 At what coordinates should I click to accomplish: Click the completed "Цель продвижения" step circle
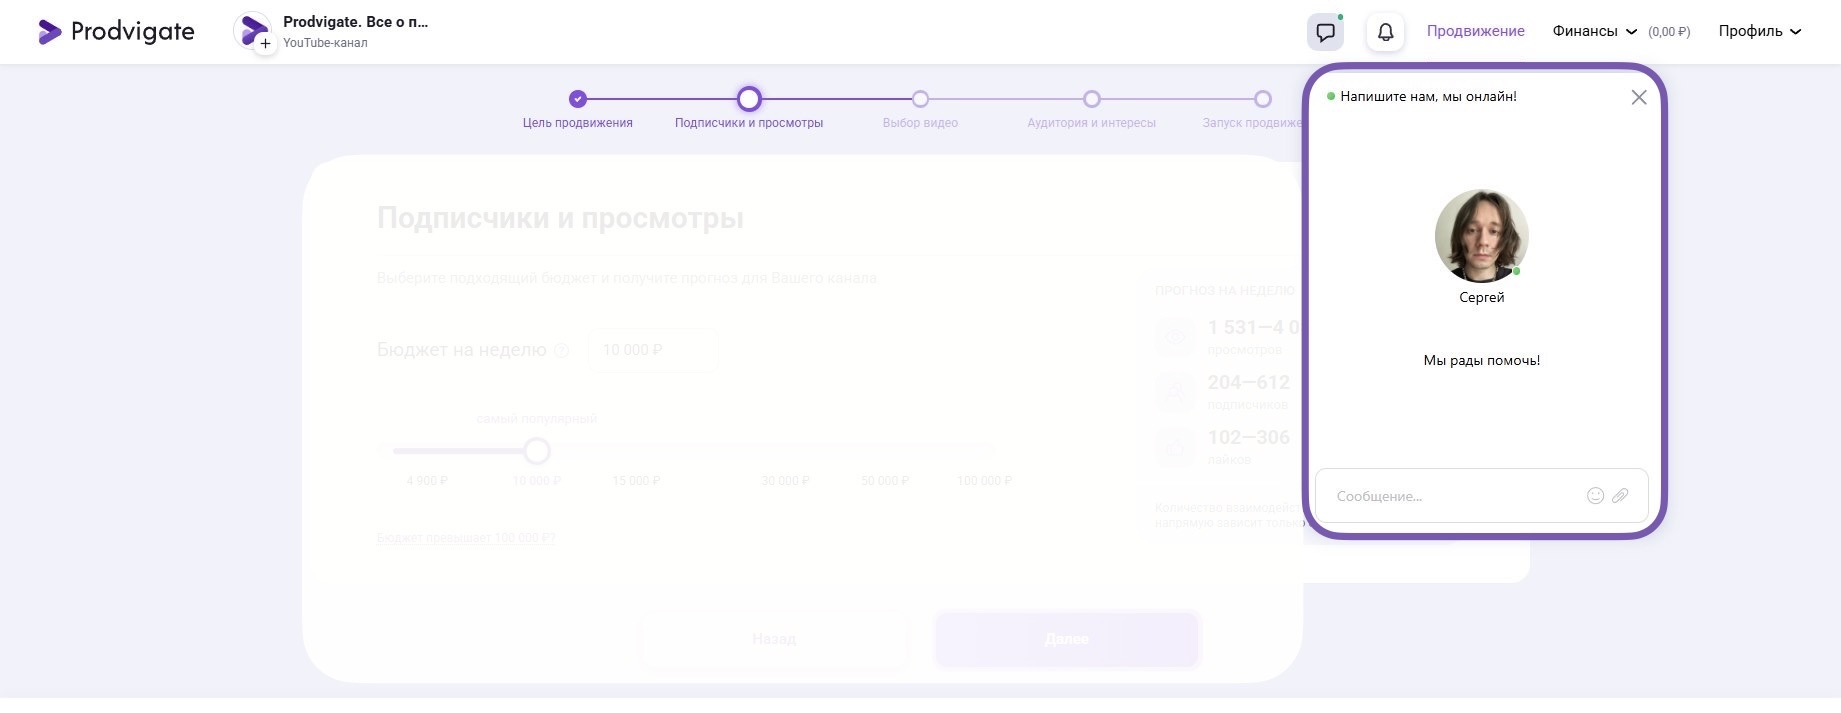click(x=577, y=99)
